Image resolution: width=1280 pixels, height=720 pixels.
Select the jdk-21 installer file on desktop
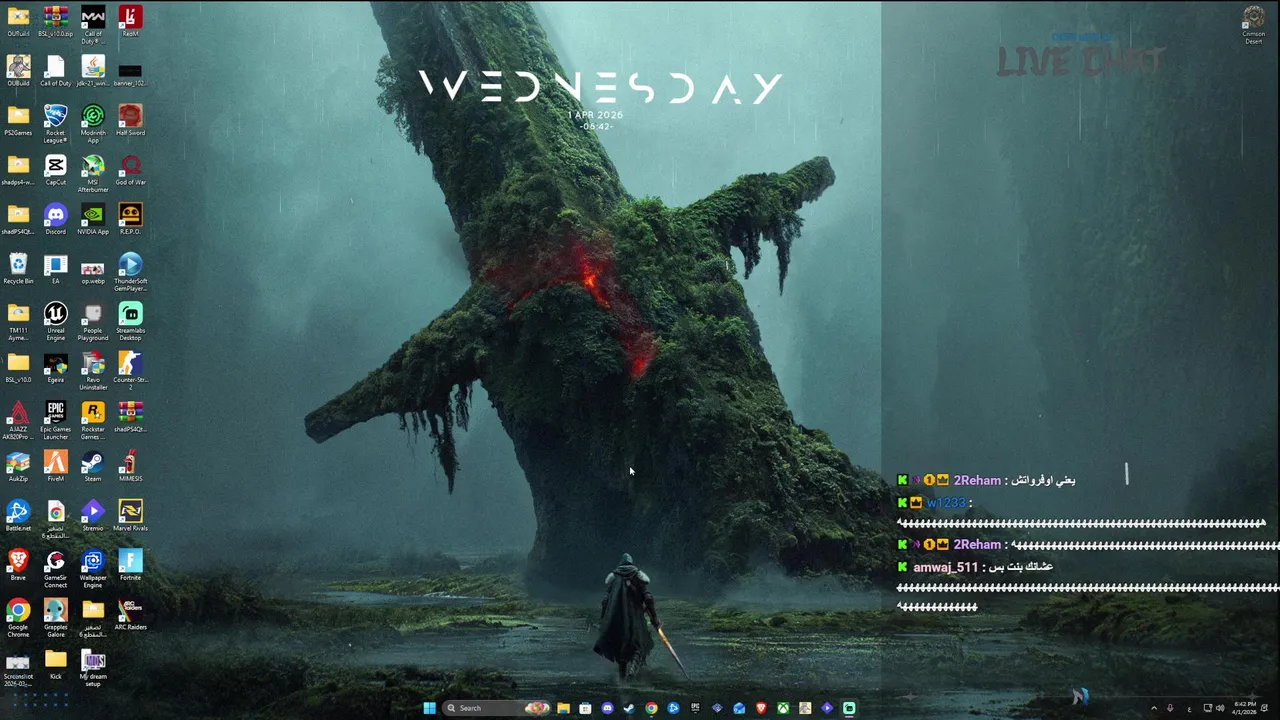tap(93, 70)
